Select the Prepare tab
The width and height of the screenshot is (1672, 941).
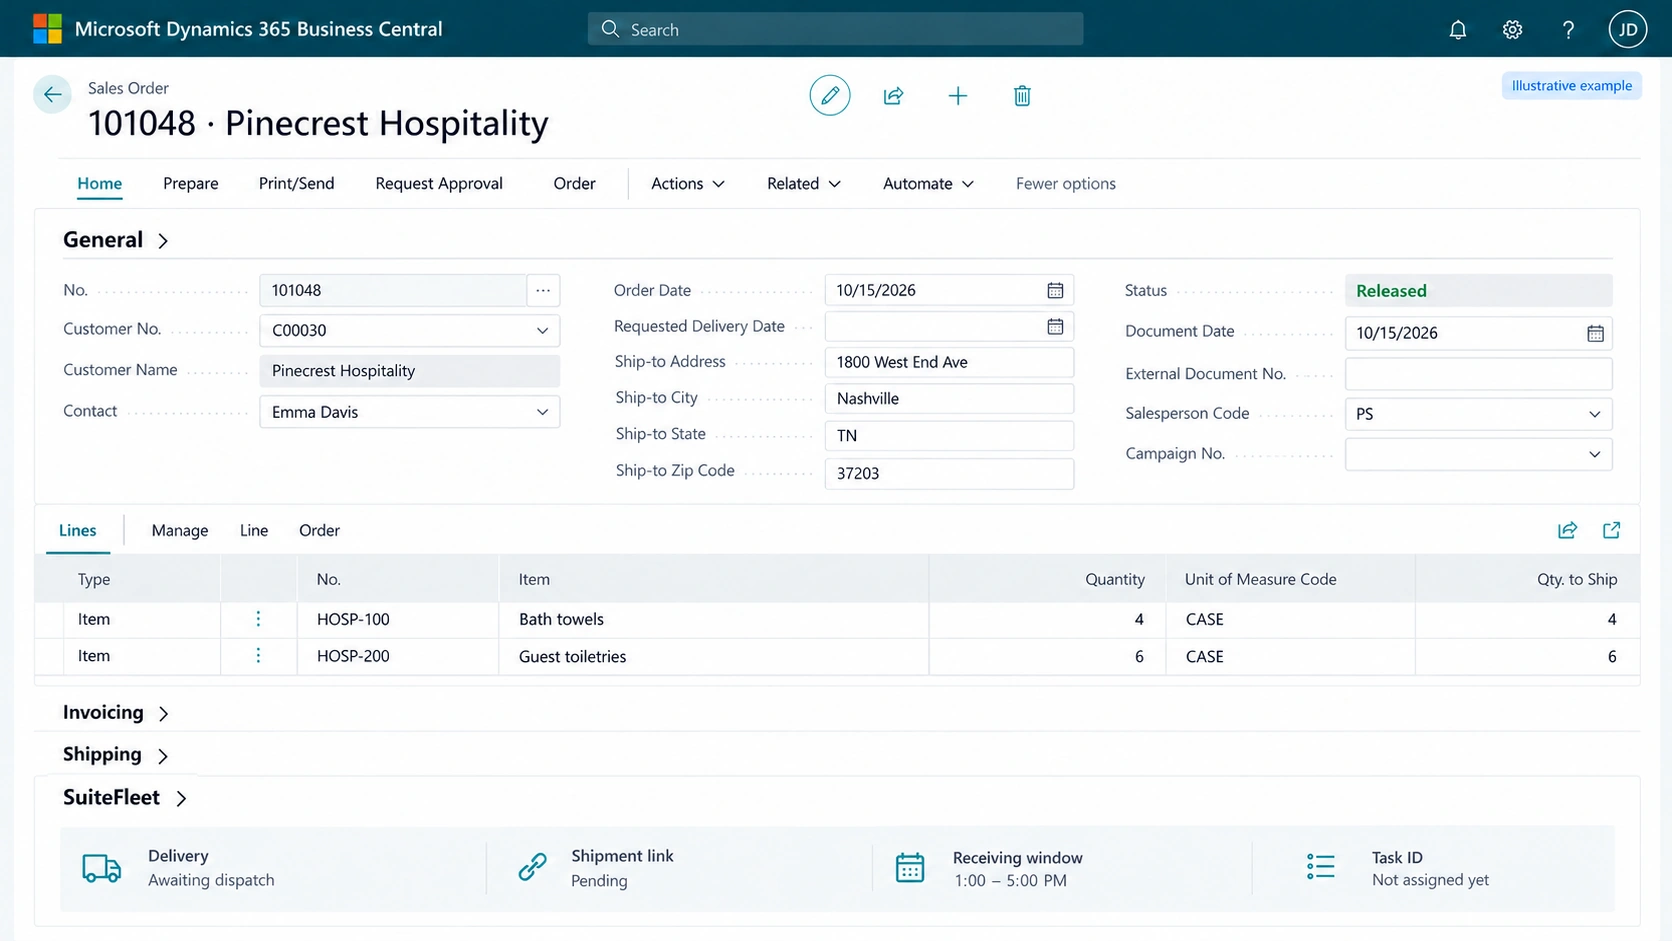click(191, 183)
